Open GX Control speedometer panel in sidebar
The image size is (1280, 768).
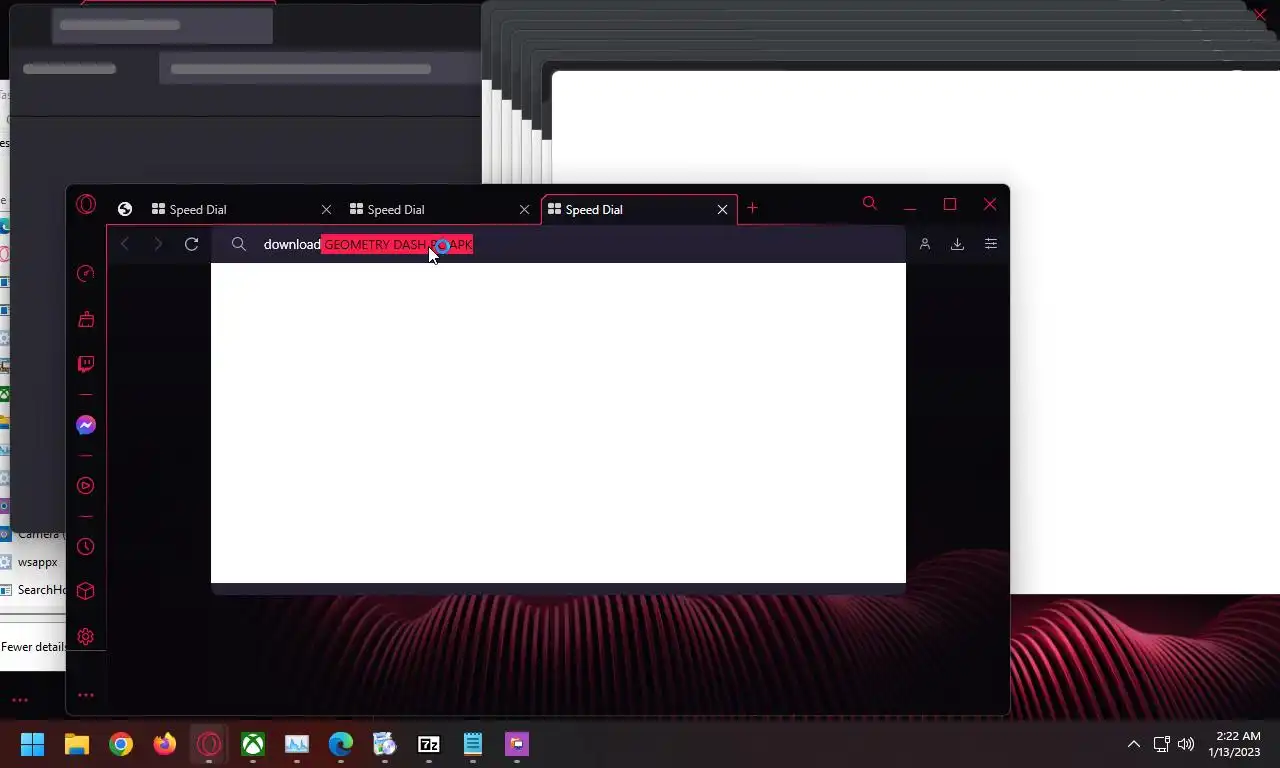click(86, 274)
